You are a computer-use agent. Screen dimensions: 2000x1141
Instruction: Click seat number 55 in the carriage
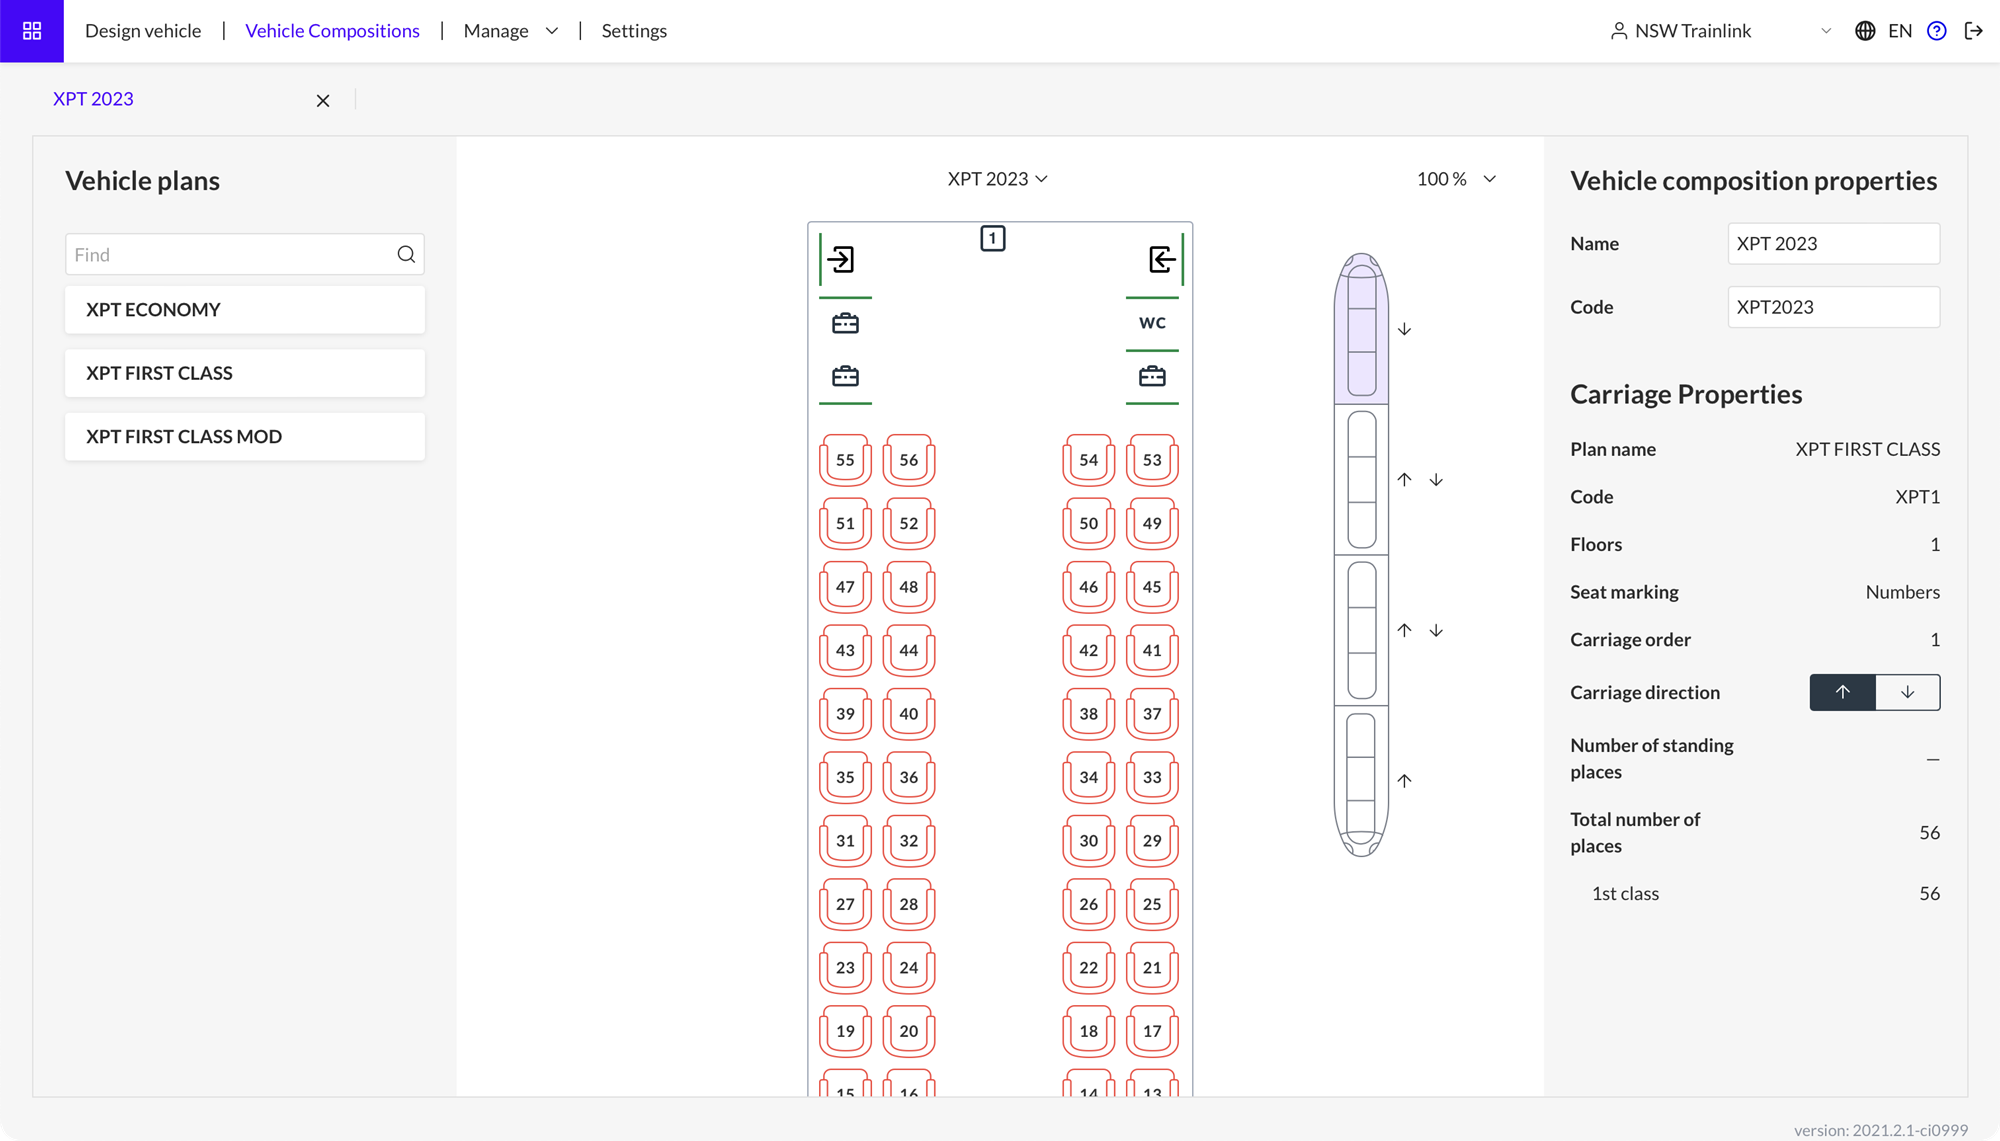pyautogui.click(x=845, y=459)
